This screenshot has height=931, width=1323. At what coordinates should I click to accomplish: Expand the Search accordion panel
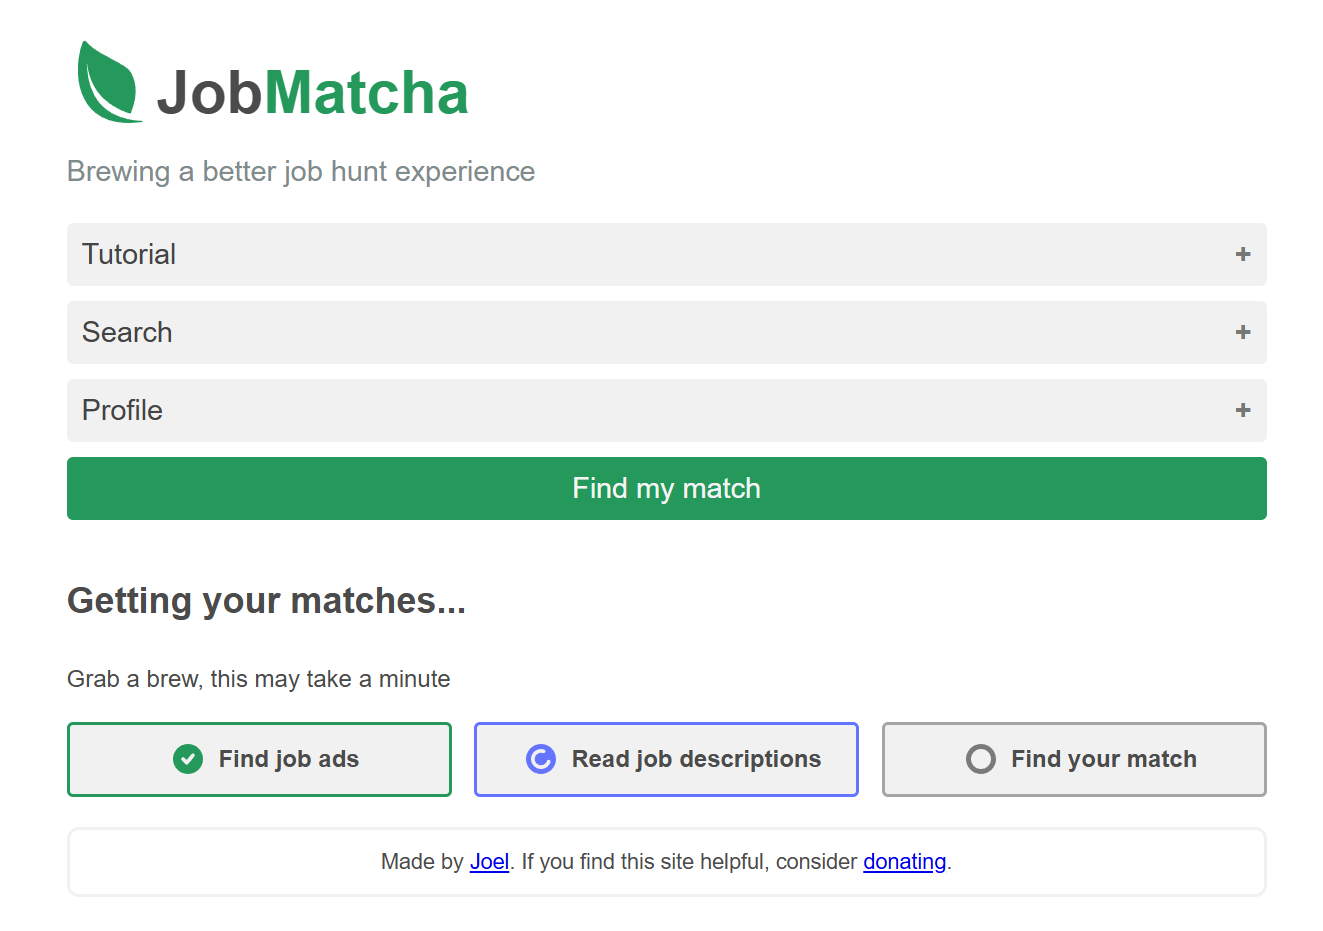click(x=667, y=332)
